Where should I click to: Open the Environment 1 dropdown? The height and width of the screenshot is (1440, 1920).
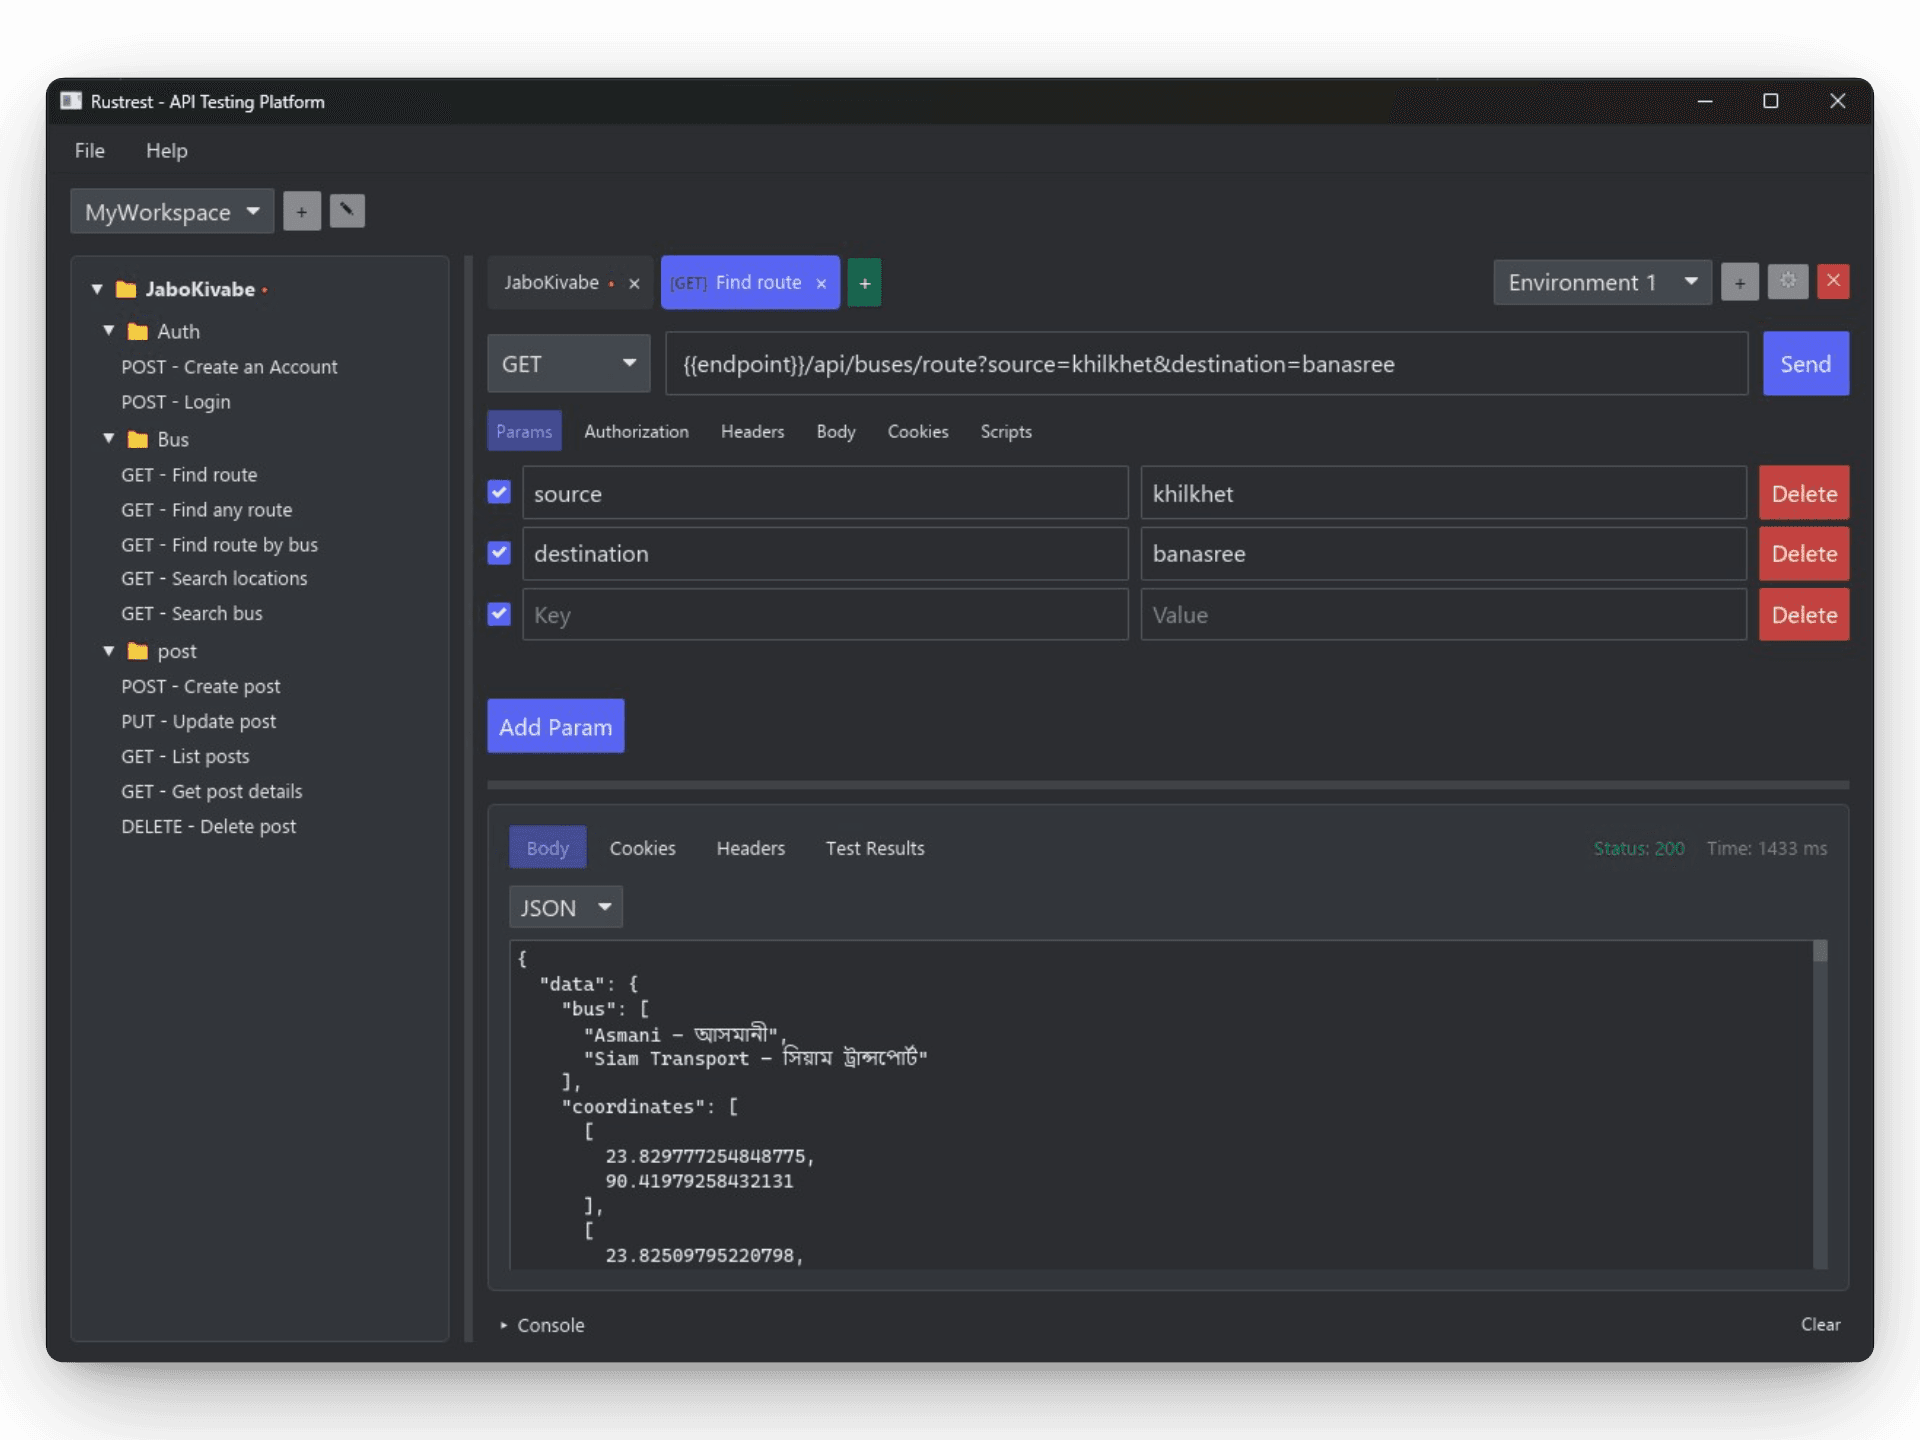1602,283
